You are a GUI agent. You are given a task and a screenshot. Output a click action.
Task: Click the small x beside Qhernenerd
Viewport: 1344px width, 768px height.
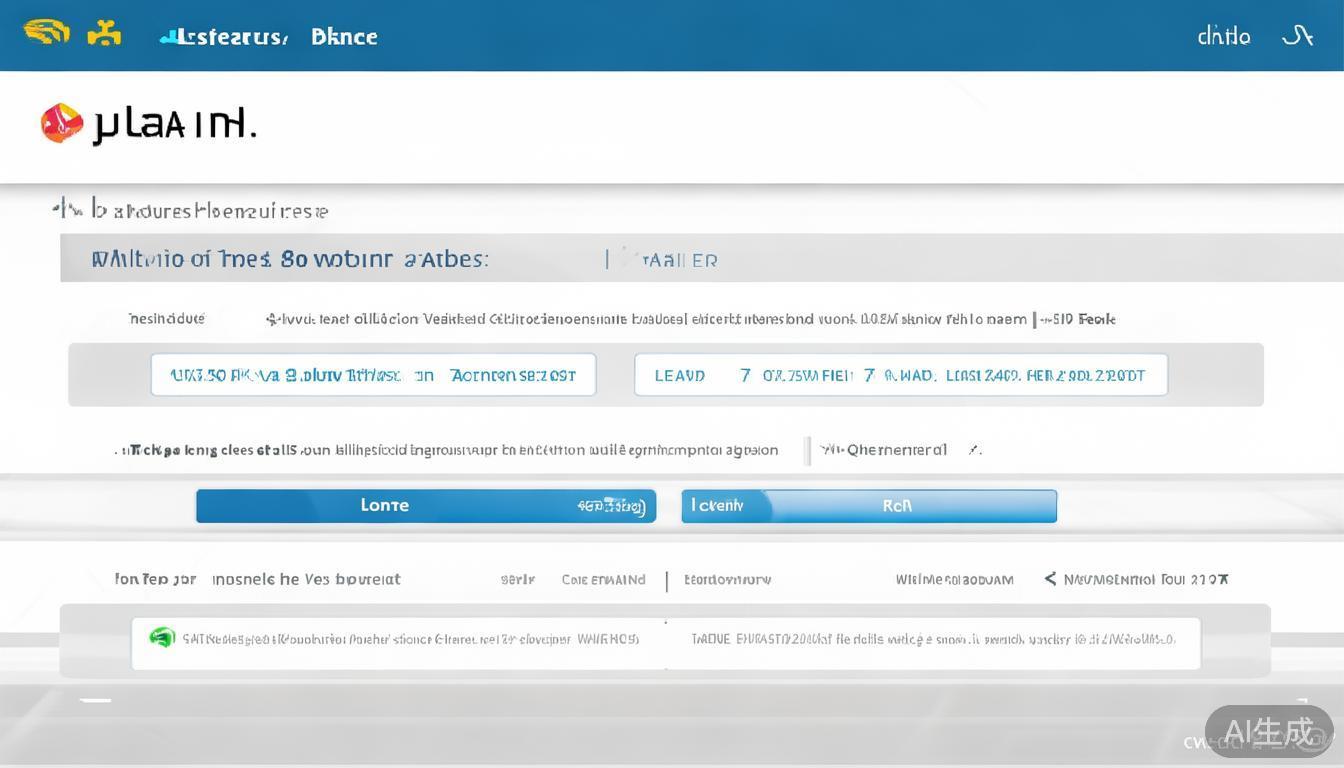(x=973, y=450)
